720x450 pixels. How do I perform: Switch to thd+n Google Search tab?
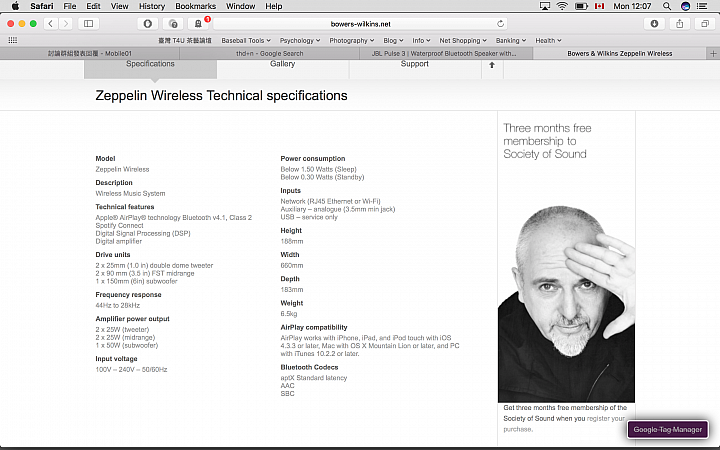pos(270,54)
